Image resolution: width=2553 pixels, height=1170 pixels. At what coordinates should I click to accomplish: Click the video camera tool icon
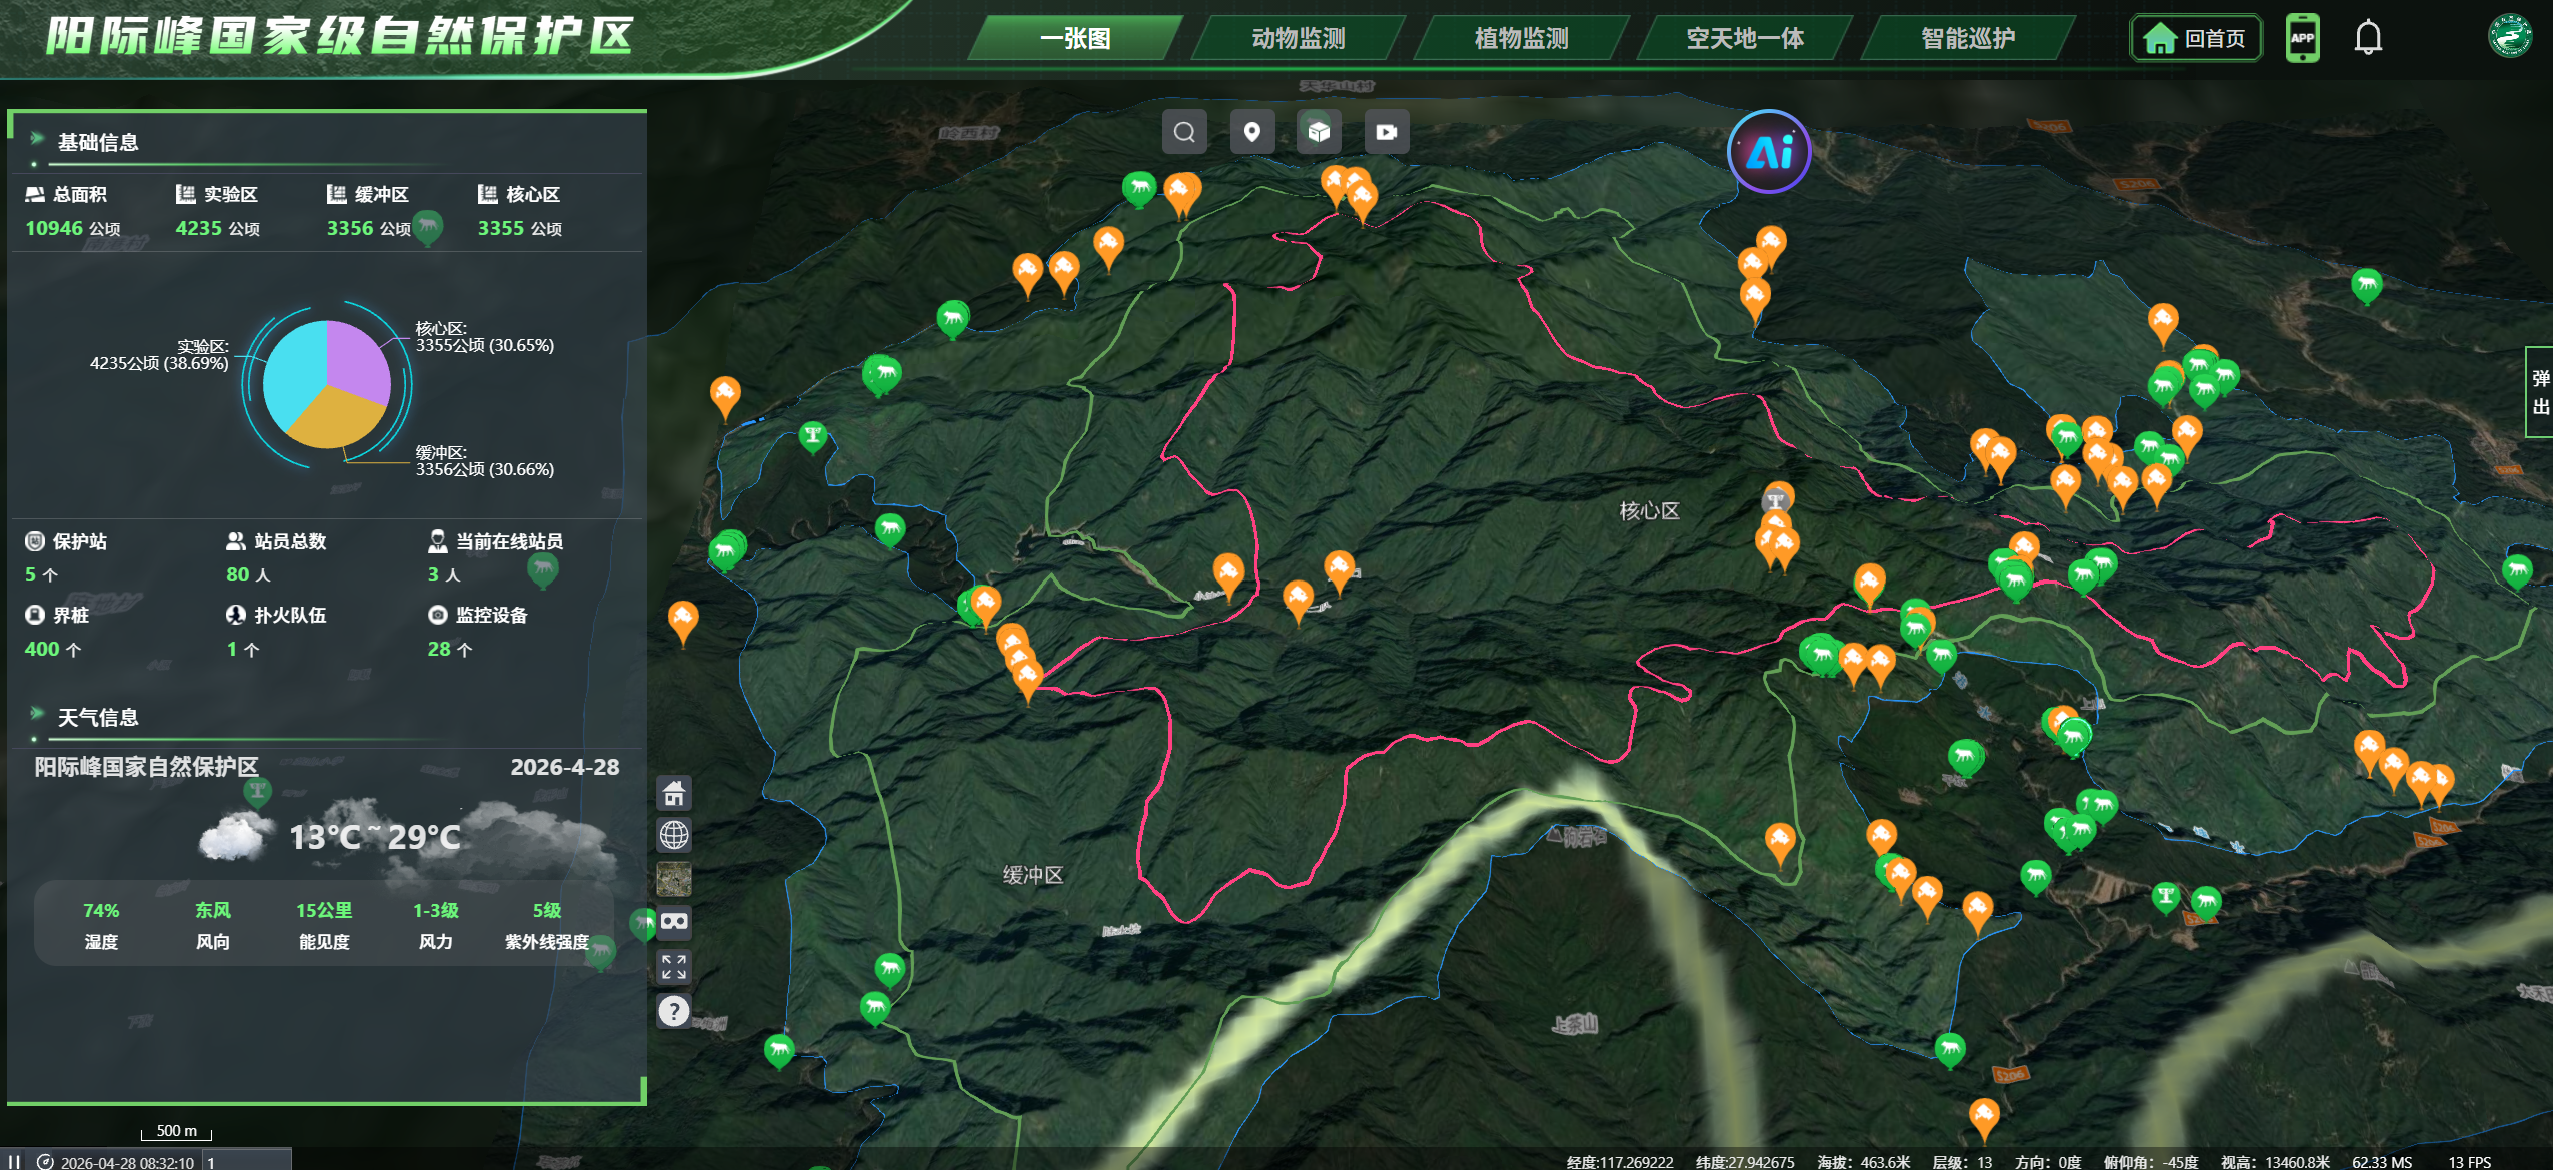pos(1387,132)
